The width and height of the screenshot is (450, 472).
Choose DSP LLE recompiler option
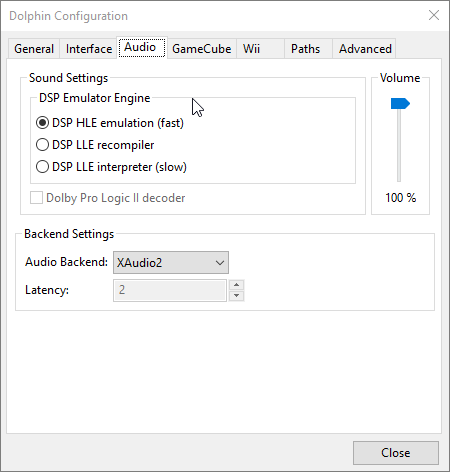[x=95, y=145]
